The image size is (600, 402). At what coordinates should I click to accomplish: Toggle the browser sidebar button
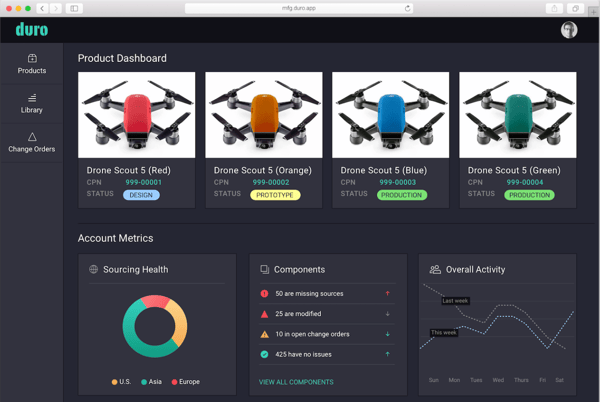(74, 8)
